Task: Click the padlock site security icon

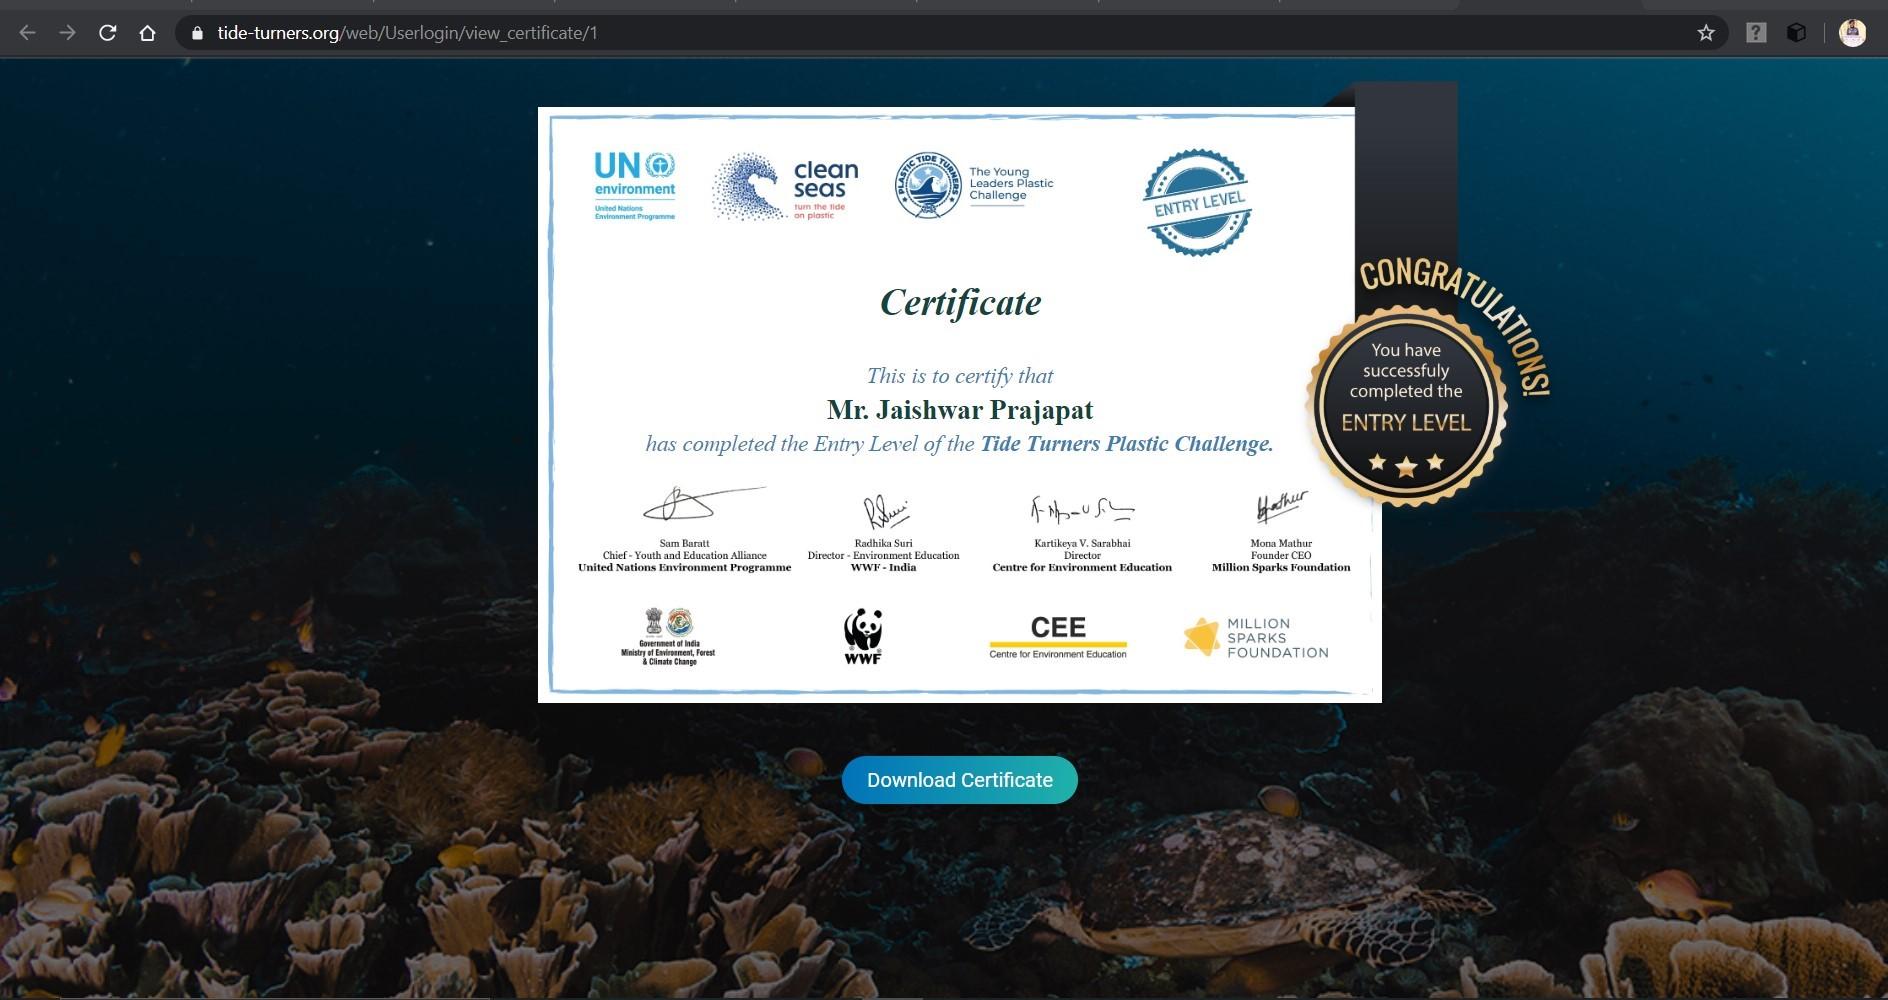Action: click(x=197, y=33)
